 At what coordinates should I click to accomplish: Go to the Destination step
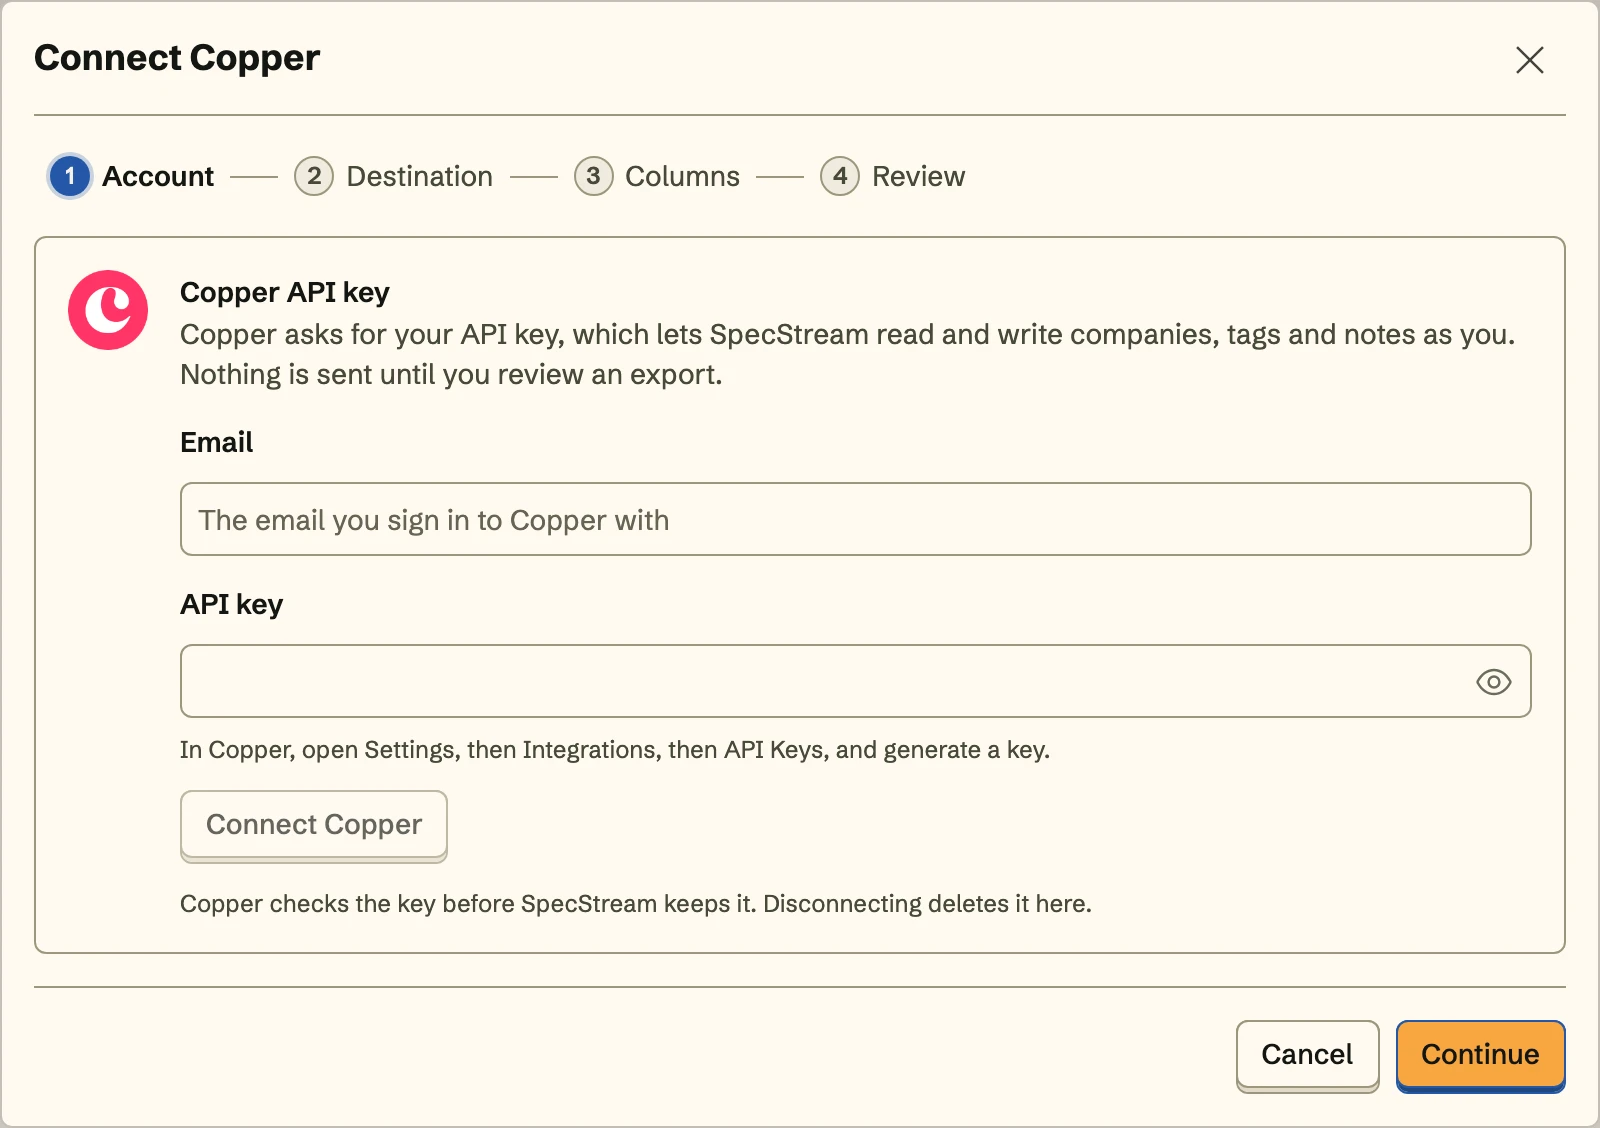click(394, 176)
